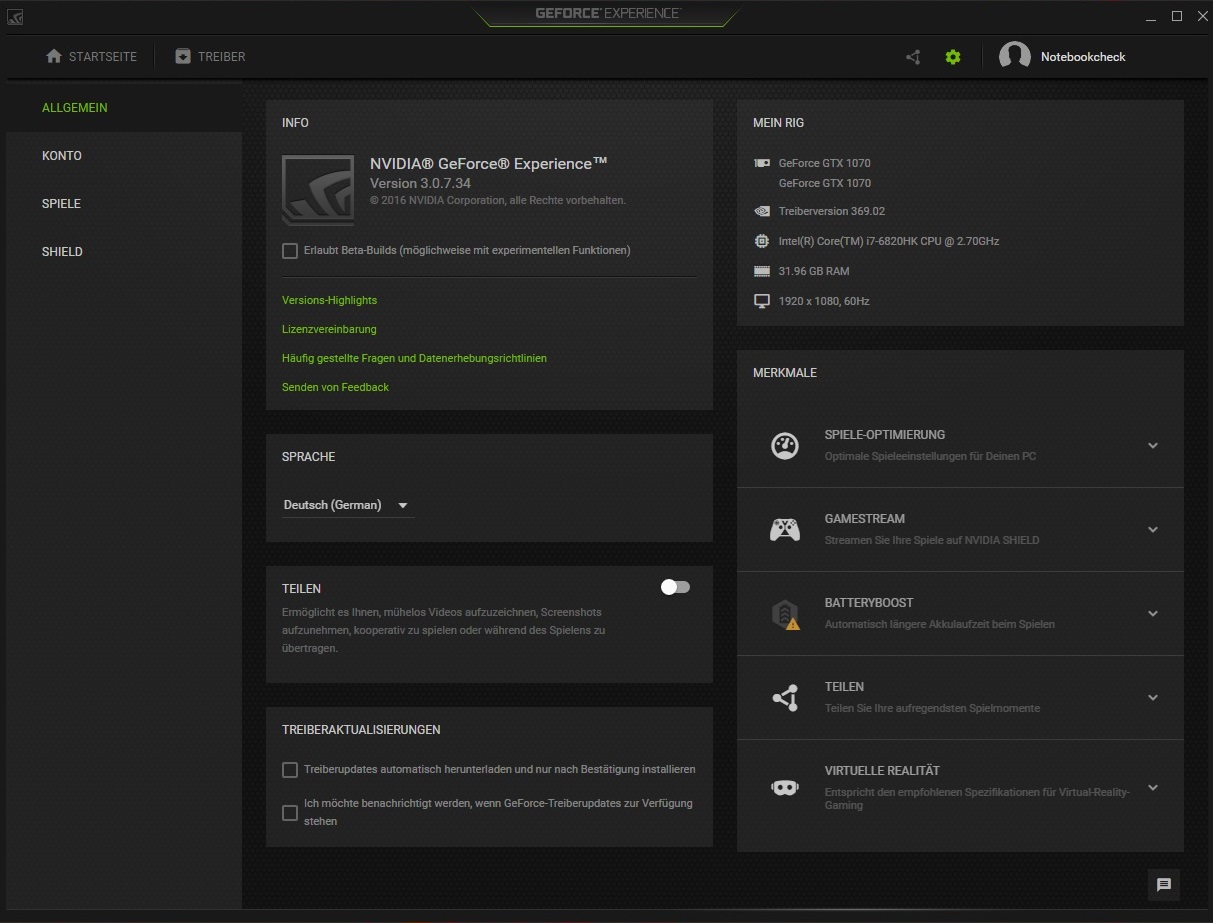Enable the Beta-Builds checkbox
Viewport: 1213px width, 923px height.
click(x=290, y=251)
